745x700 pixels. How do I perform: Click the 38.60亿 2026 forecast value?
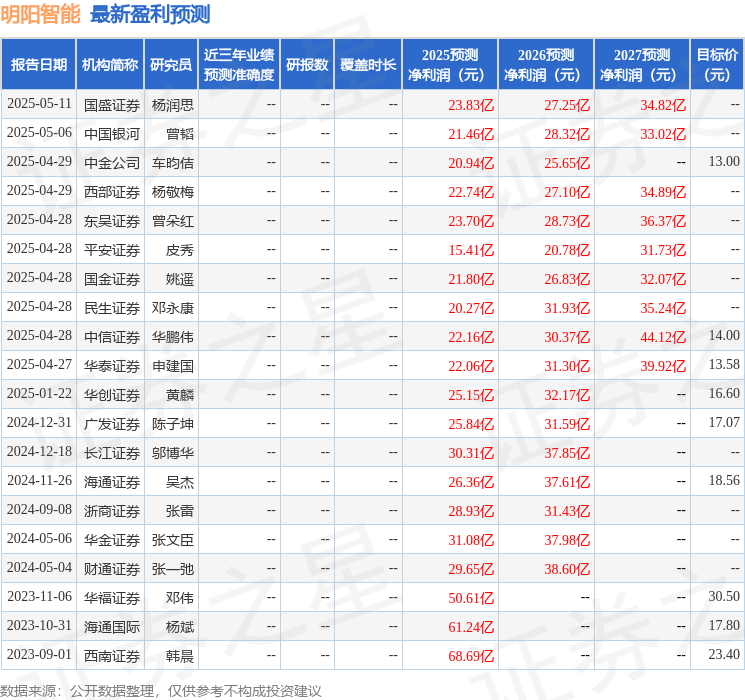(x=567, y=569)
